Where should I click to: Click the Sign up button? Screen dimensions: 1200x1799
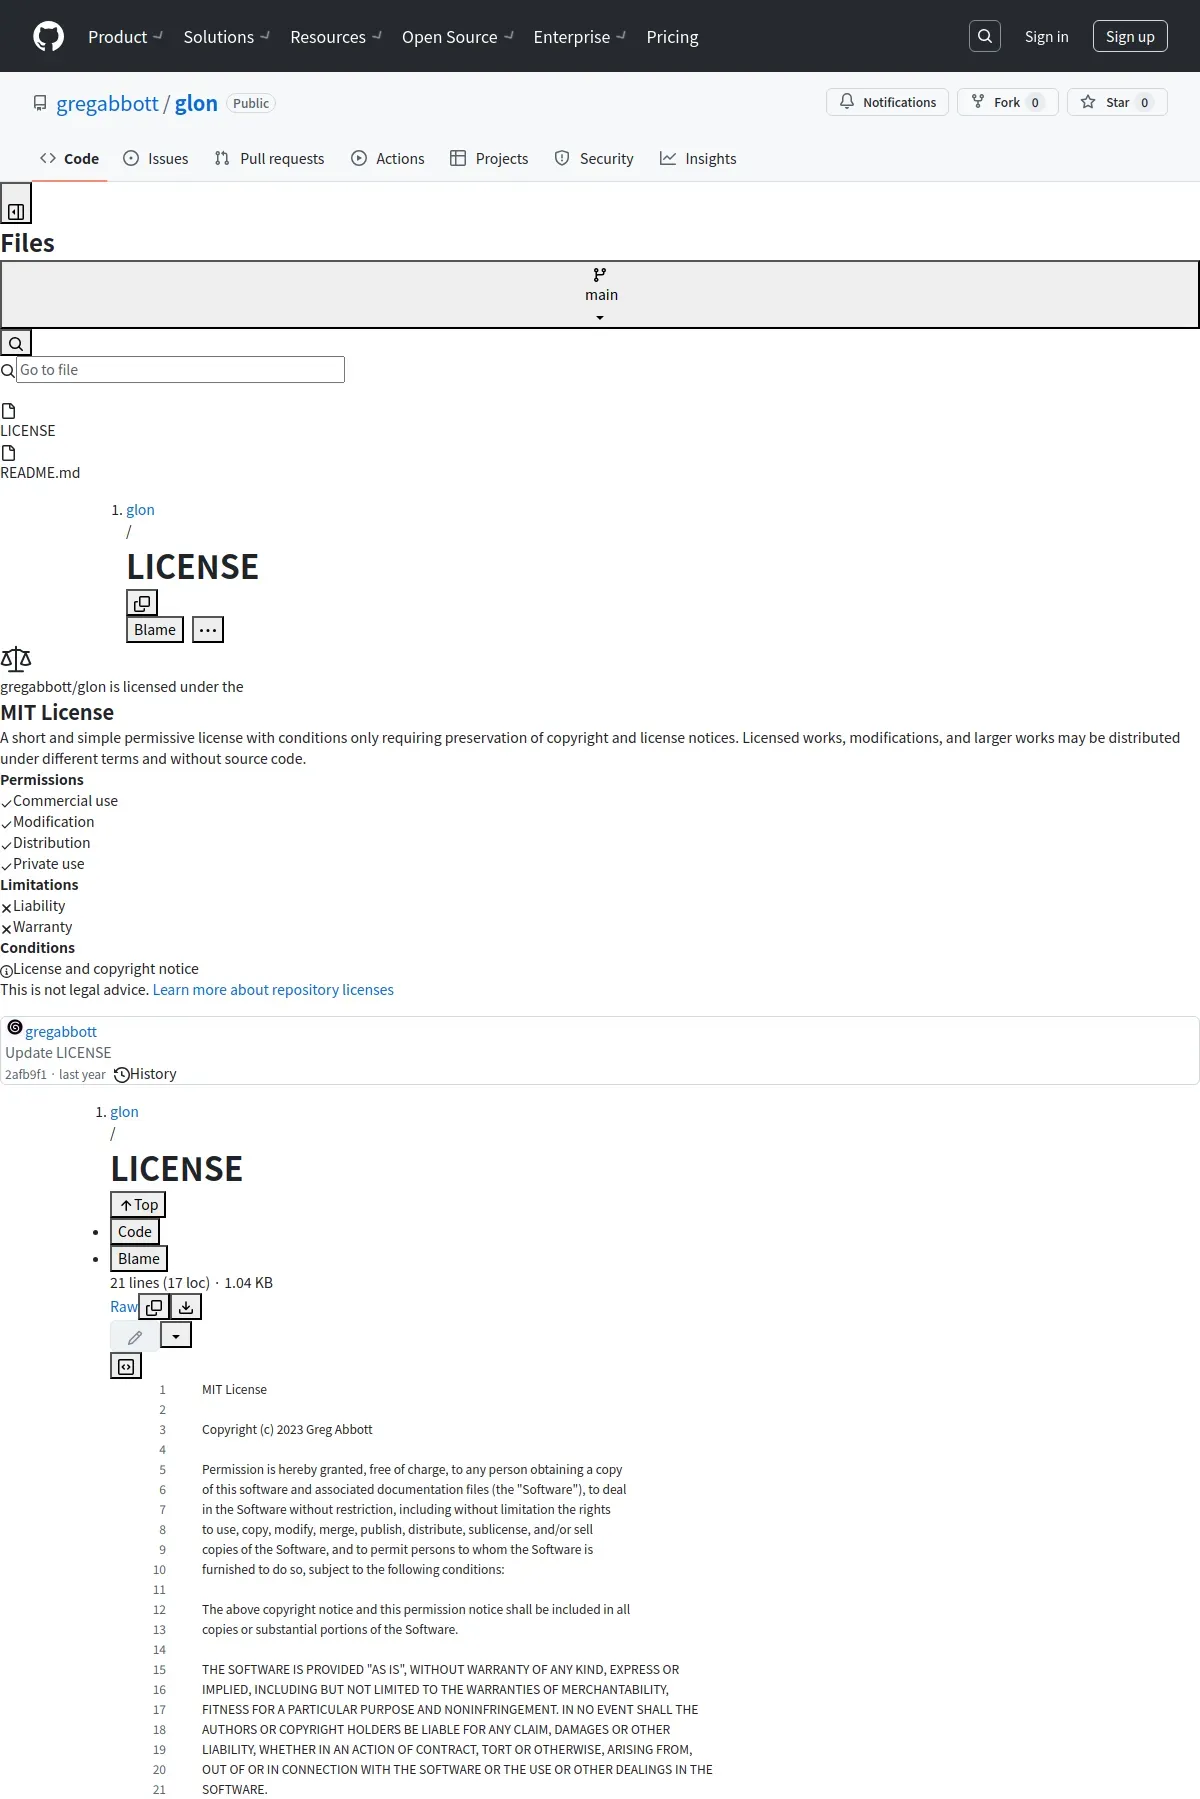1130,36
